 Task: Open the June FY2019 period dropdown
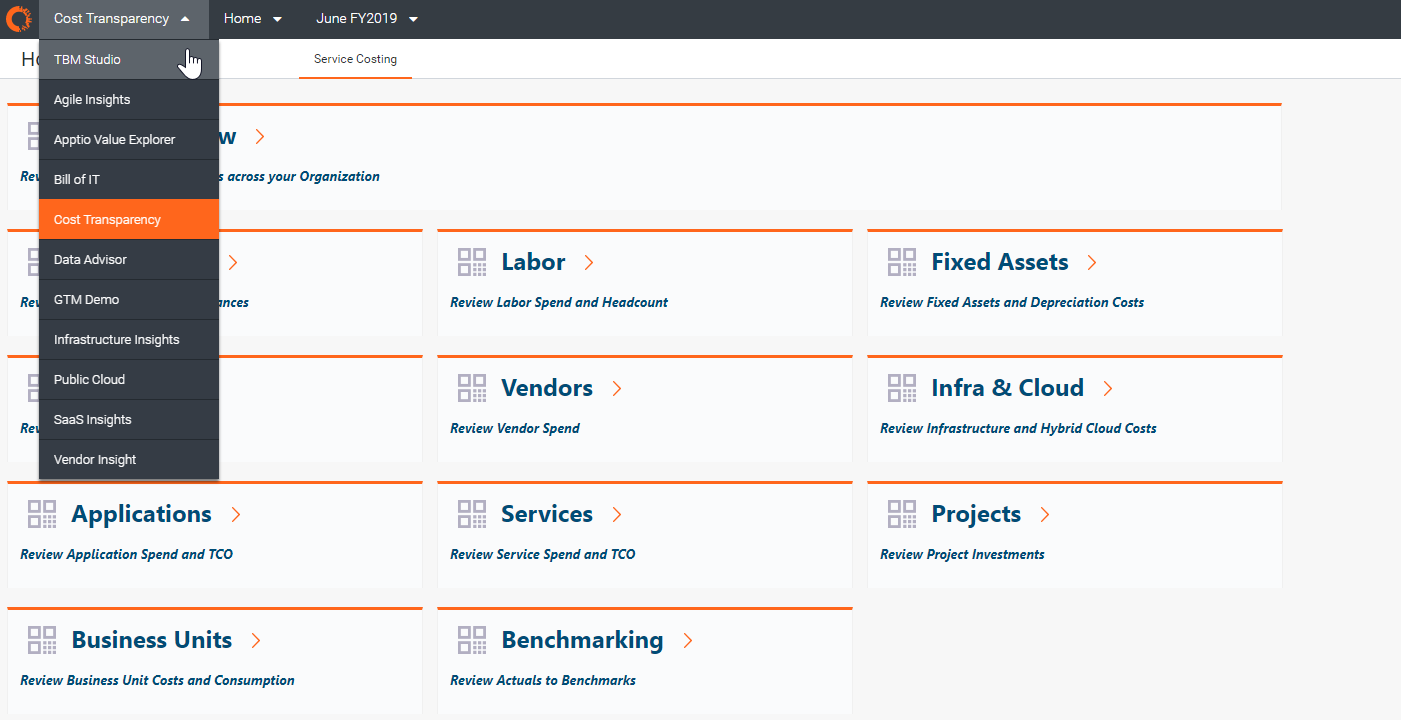point(366,19)
